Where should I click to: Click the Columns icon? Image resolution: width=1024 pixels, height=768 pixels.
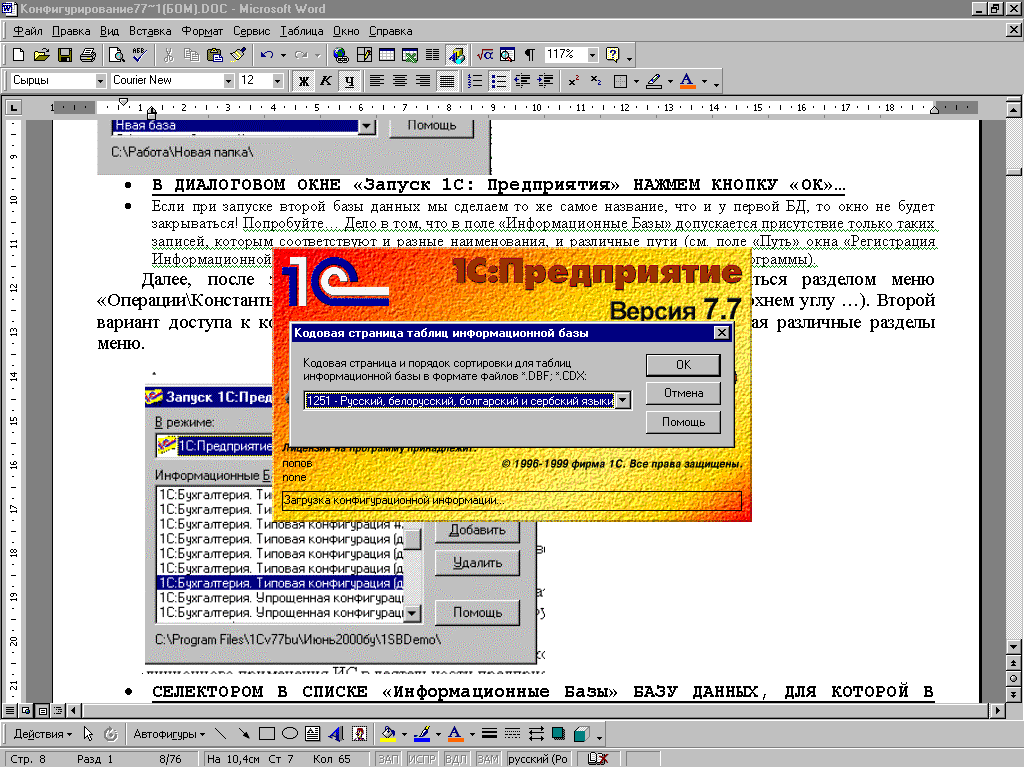point(432,55)
